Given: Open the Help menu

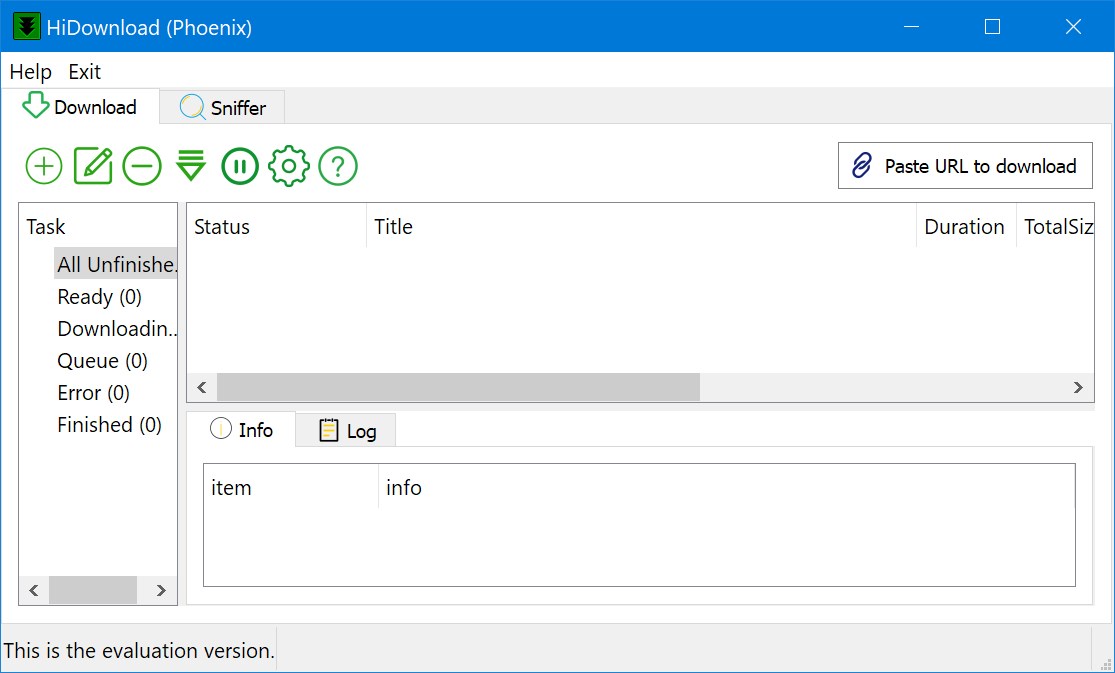Looking at the screenshot, I should pos(30,72).
